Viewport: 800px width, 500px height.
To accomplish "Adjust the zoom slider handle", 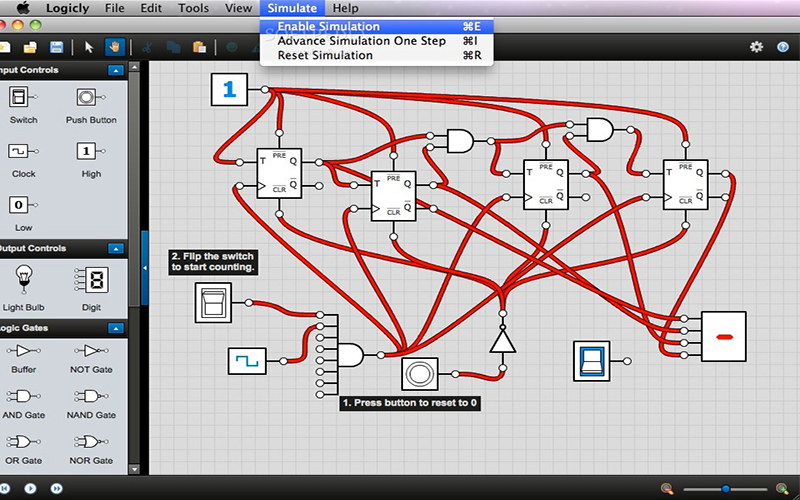I will (x=726, y=489).
